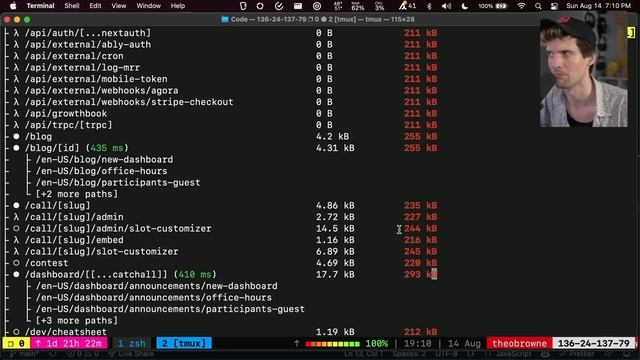Select tmux window tab 2 [tmux]
This screenshot has width=640, height=360.
pos(184,343)
